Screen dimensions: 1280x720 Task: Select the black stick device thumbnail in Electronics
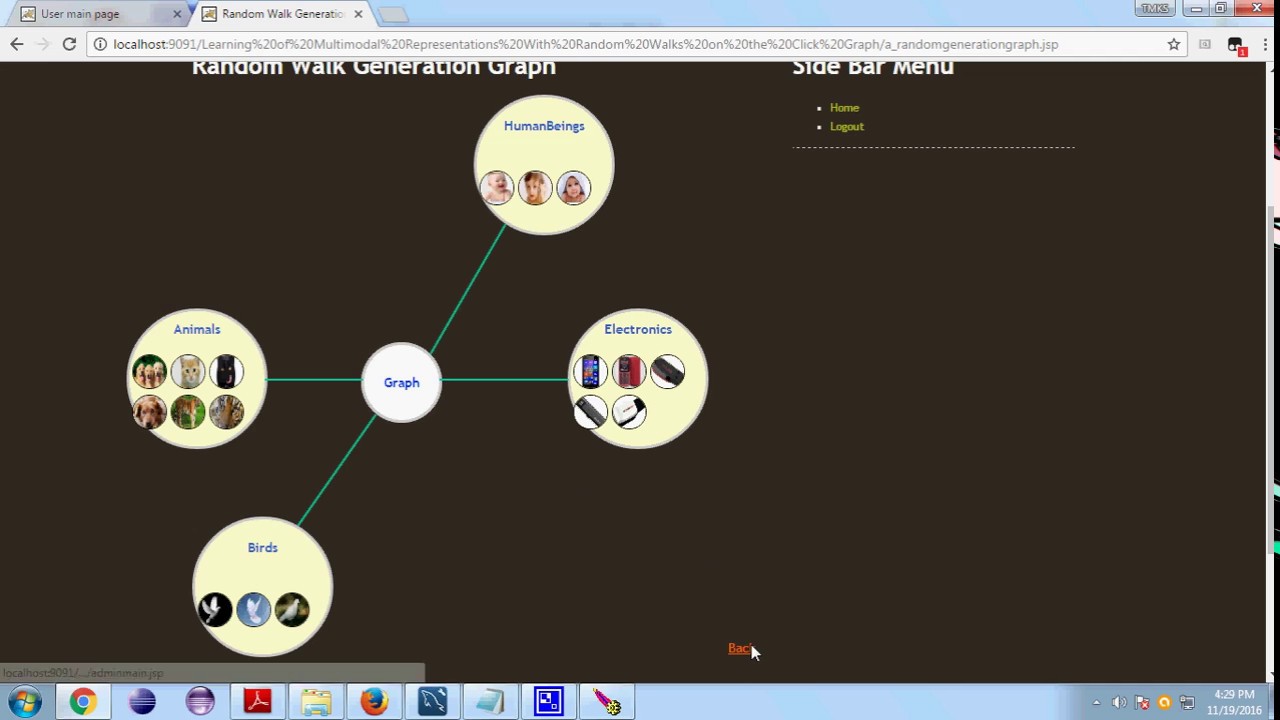pos(590,411)
